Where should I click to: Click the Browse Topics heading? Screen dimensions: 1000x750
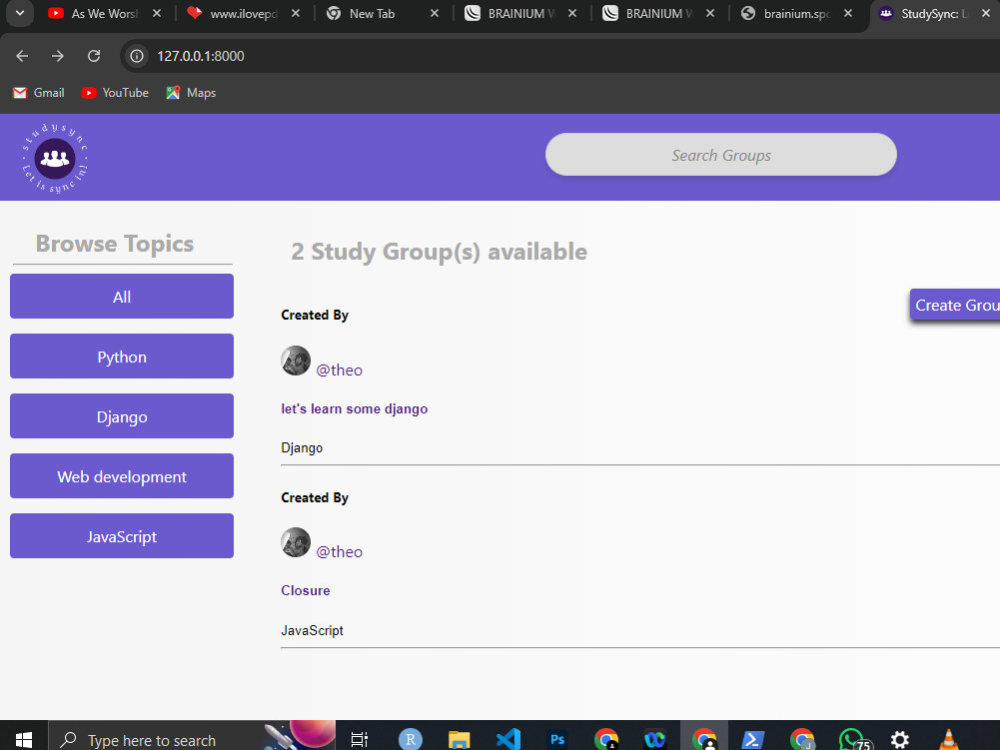[x=115, y=244]
